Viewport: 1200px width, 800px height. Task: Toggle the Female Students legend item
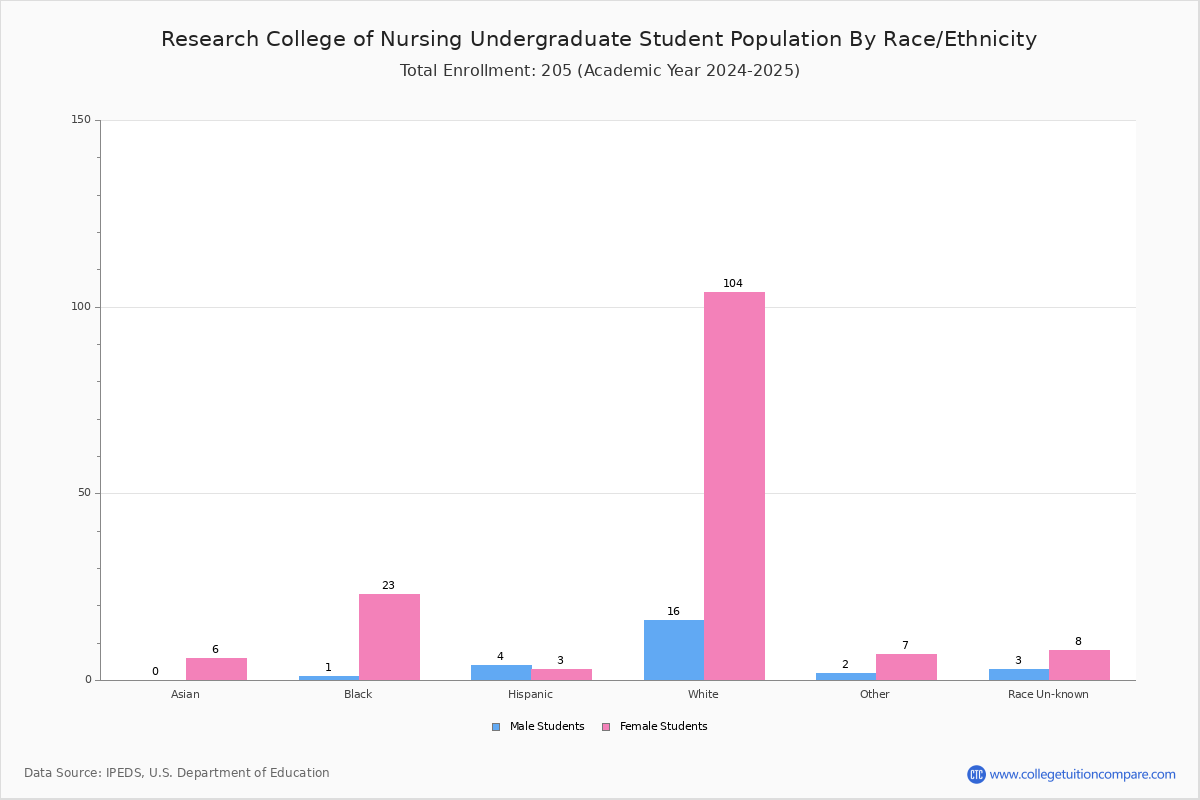(x=654, y=727)
